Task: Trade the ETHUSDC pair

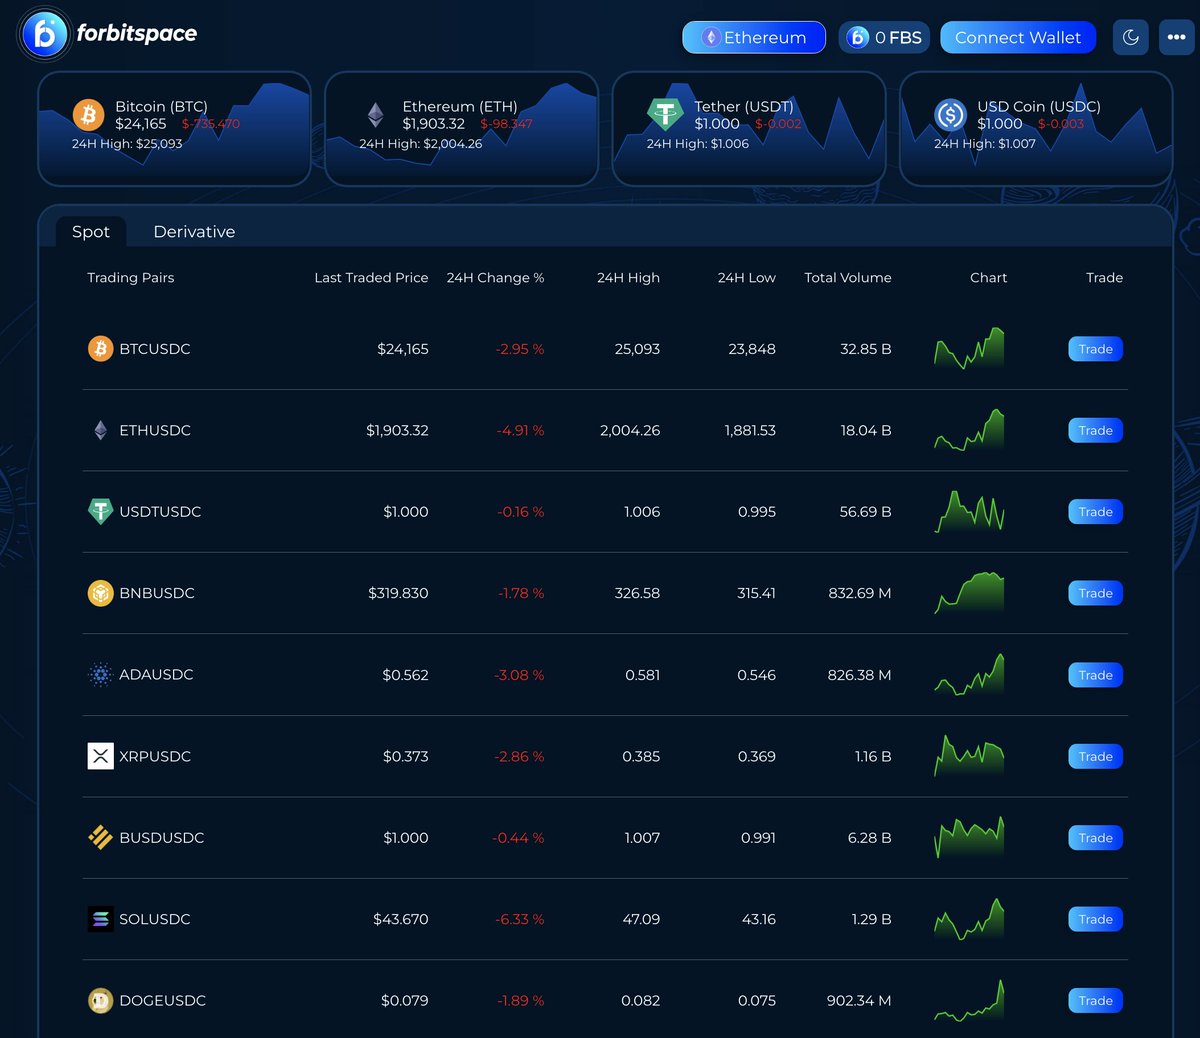Action: (1095, 430)
